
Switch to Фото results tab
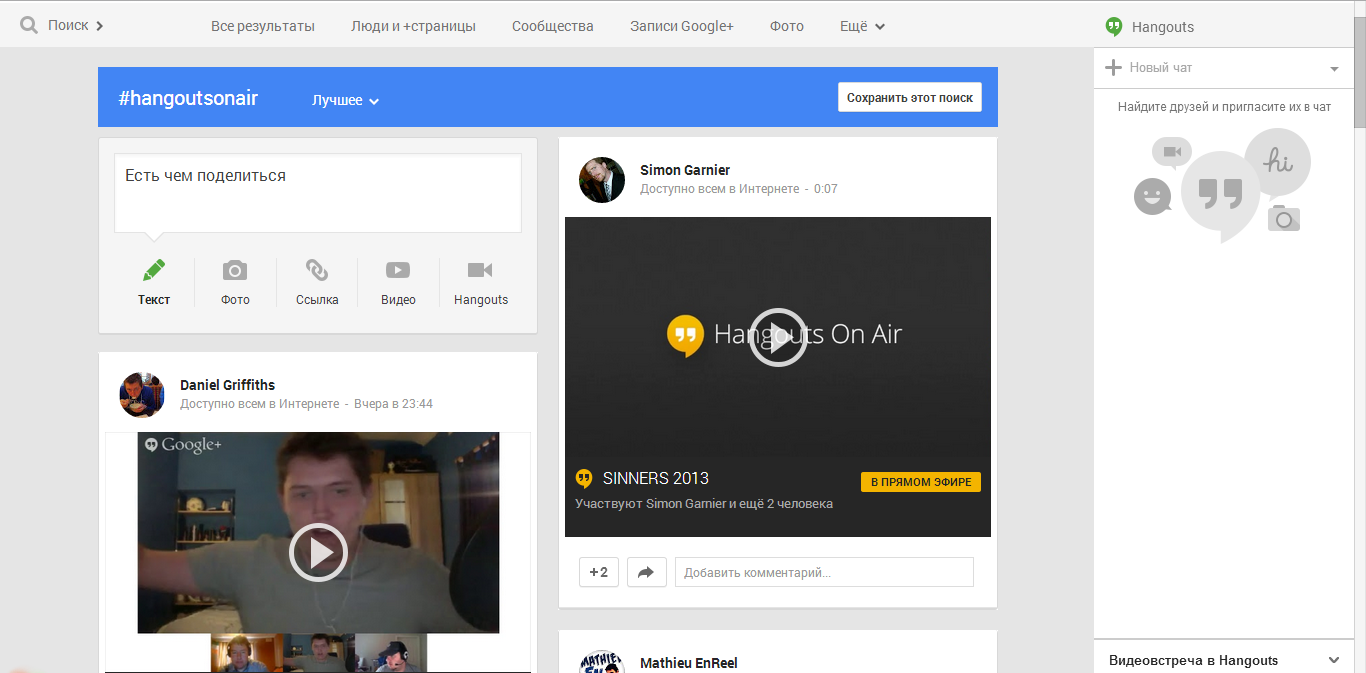(787, 26)
